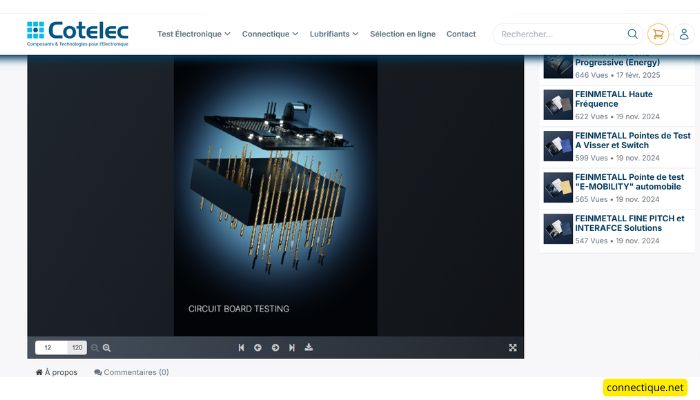This screenshot has width=700, height=400.
Task: Open FEINMETALL E-MOBILITY automobile thumbnail
Action: click(558, 187)
